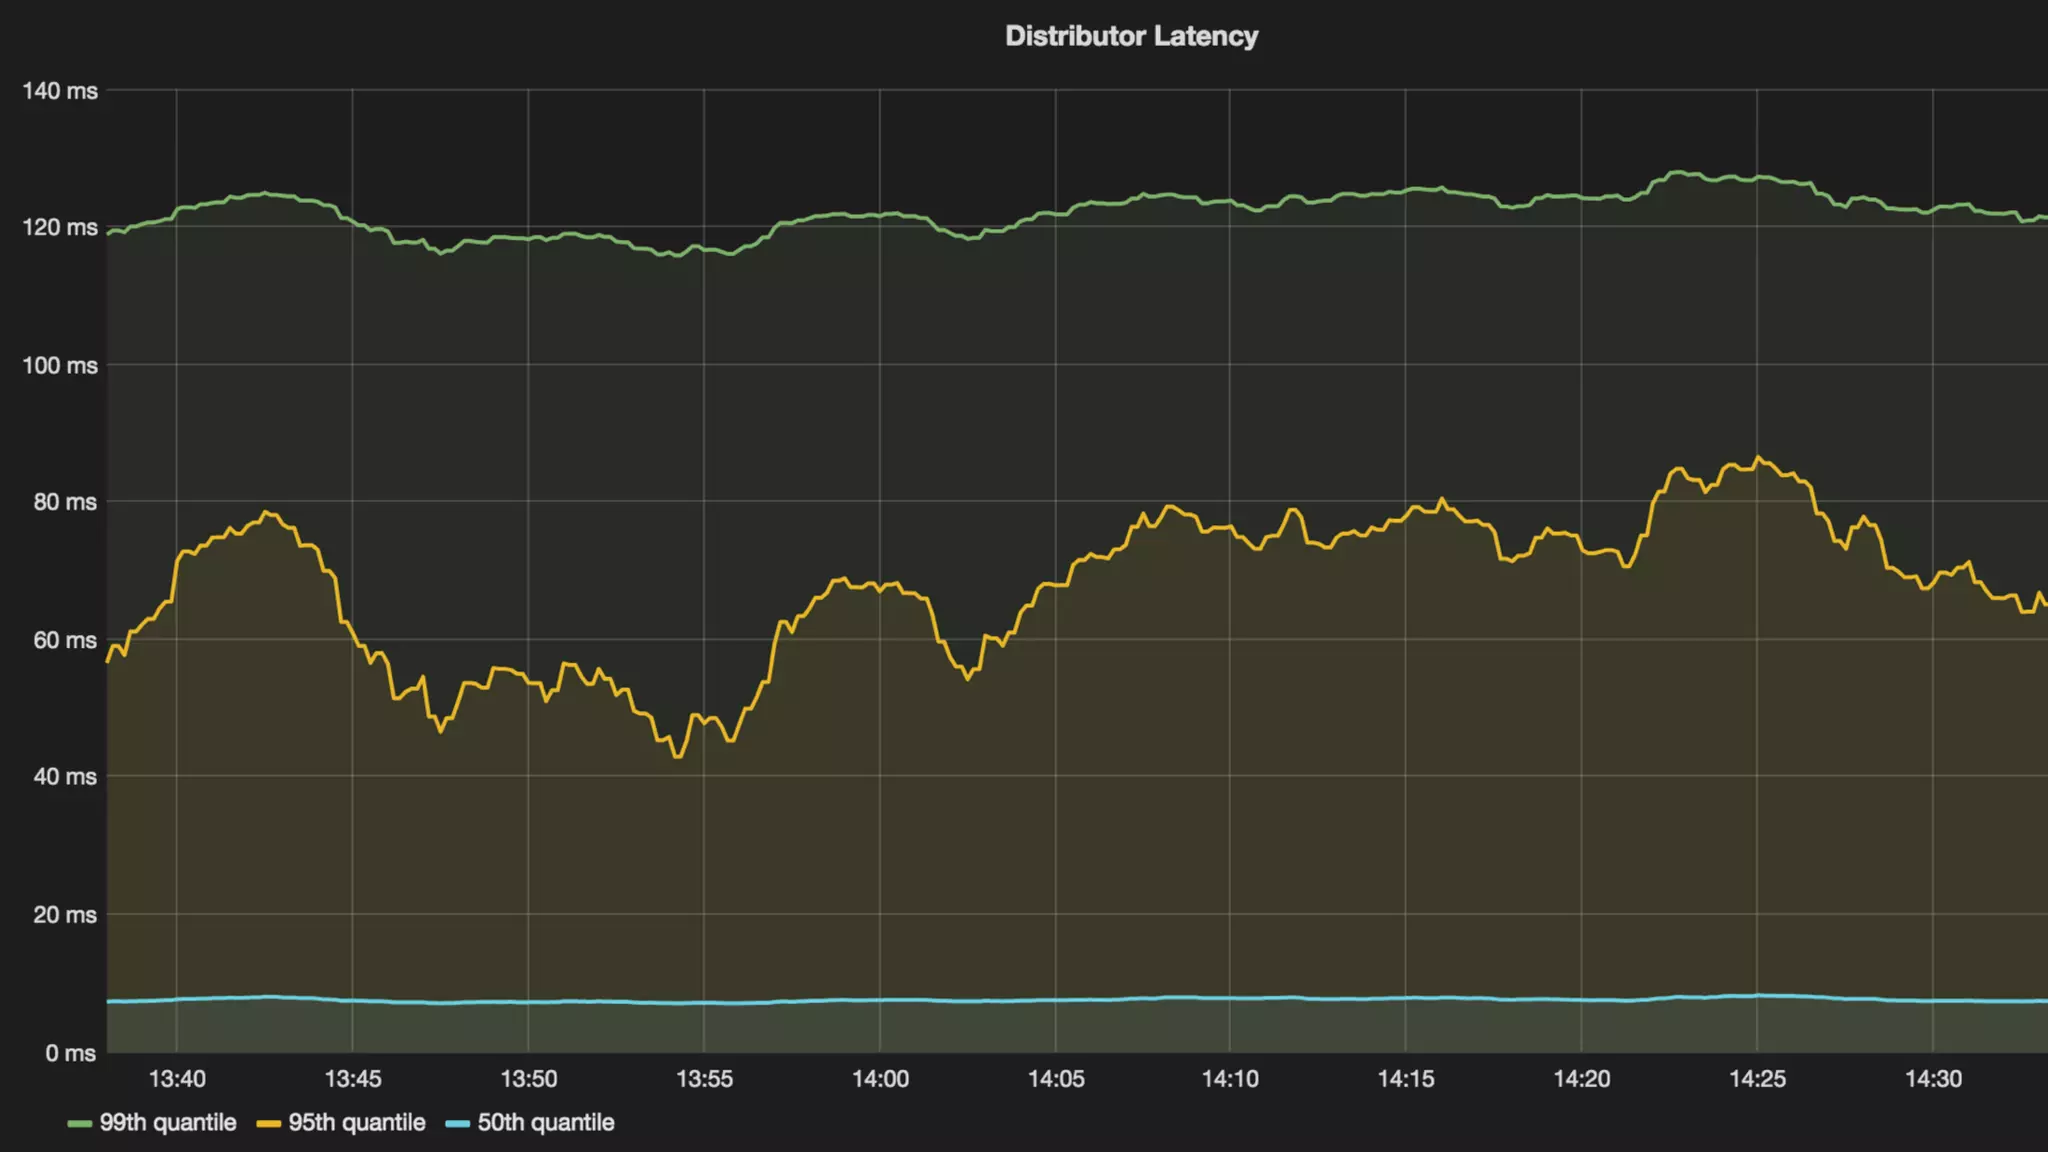Click the yellow line's highest peak near 14:25
2048x1152 pixels.
tap(1759, 458)
